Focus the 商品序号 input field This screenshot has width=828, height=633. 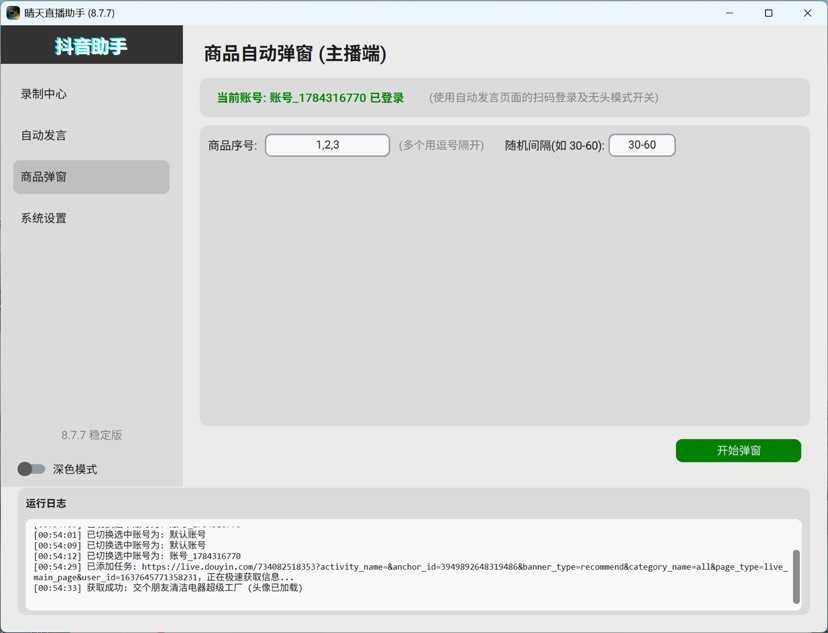pos(327,145)
